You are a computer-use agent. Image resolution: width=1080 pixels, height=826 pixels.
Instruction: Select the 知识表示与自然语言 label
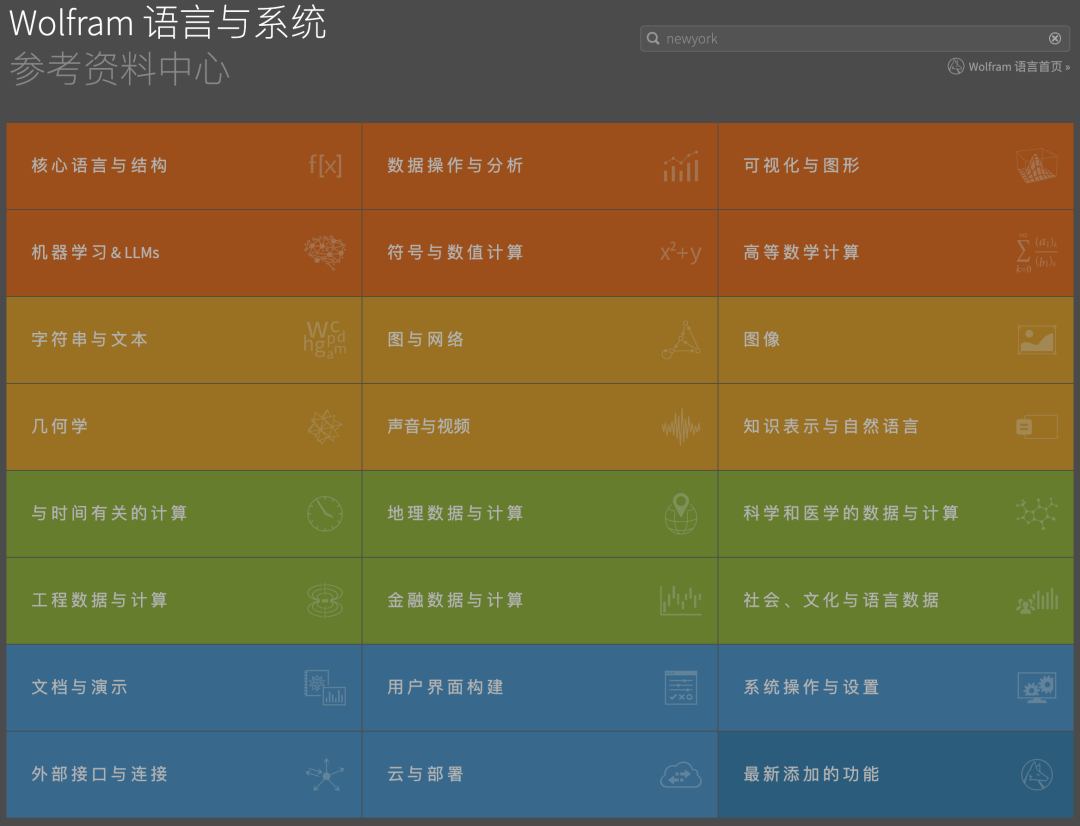(831, 426)
